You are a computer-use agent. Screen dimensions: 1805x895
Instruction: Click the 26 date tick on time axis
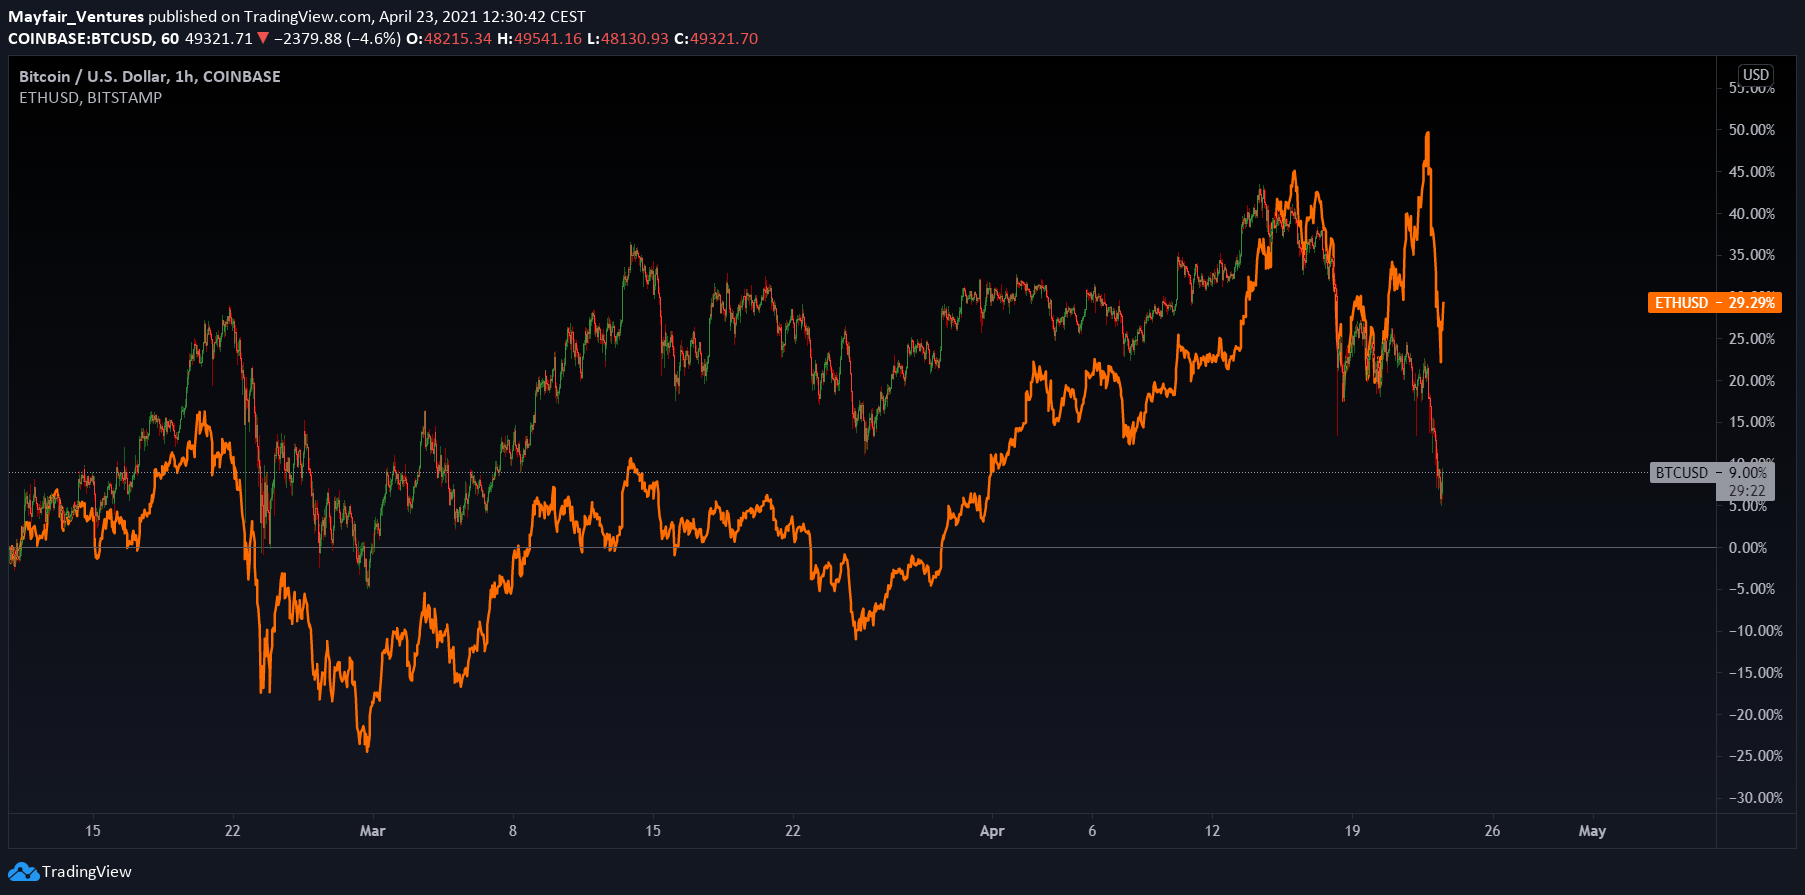pos(1492,831)
